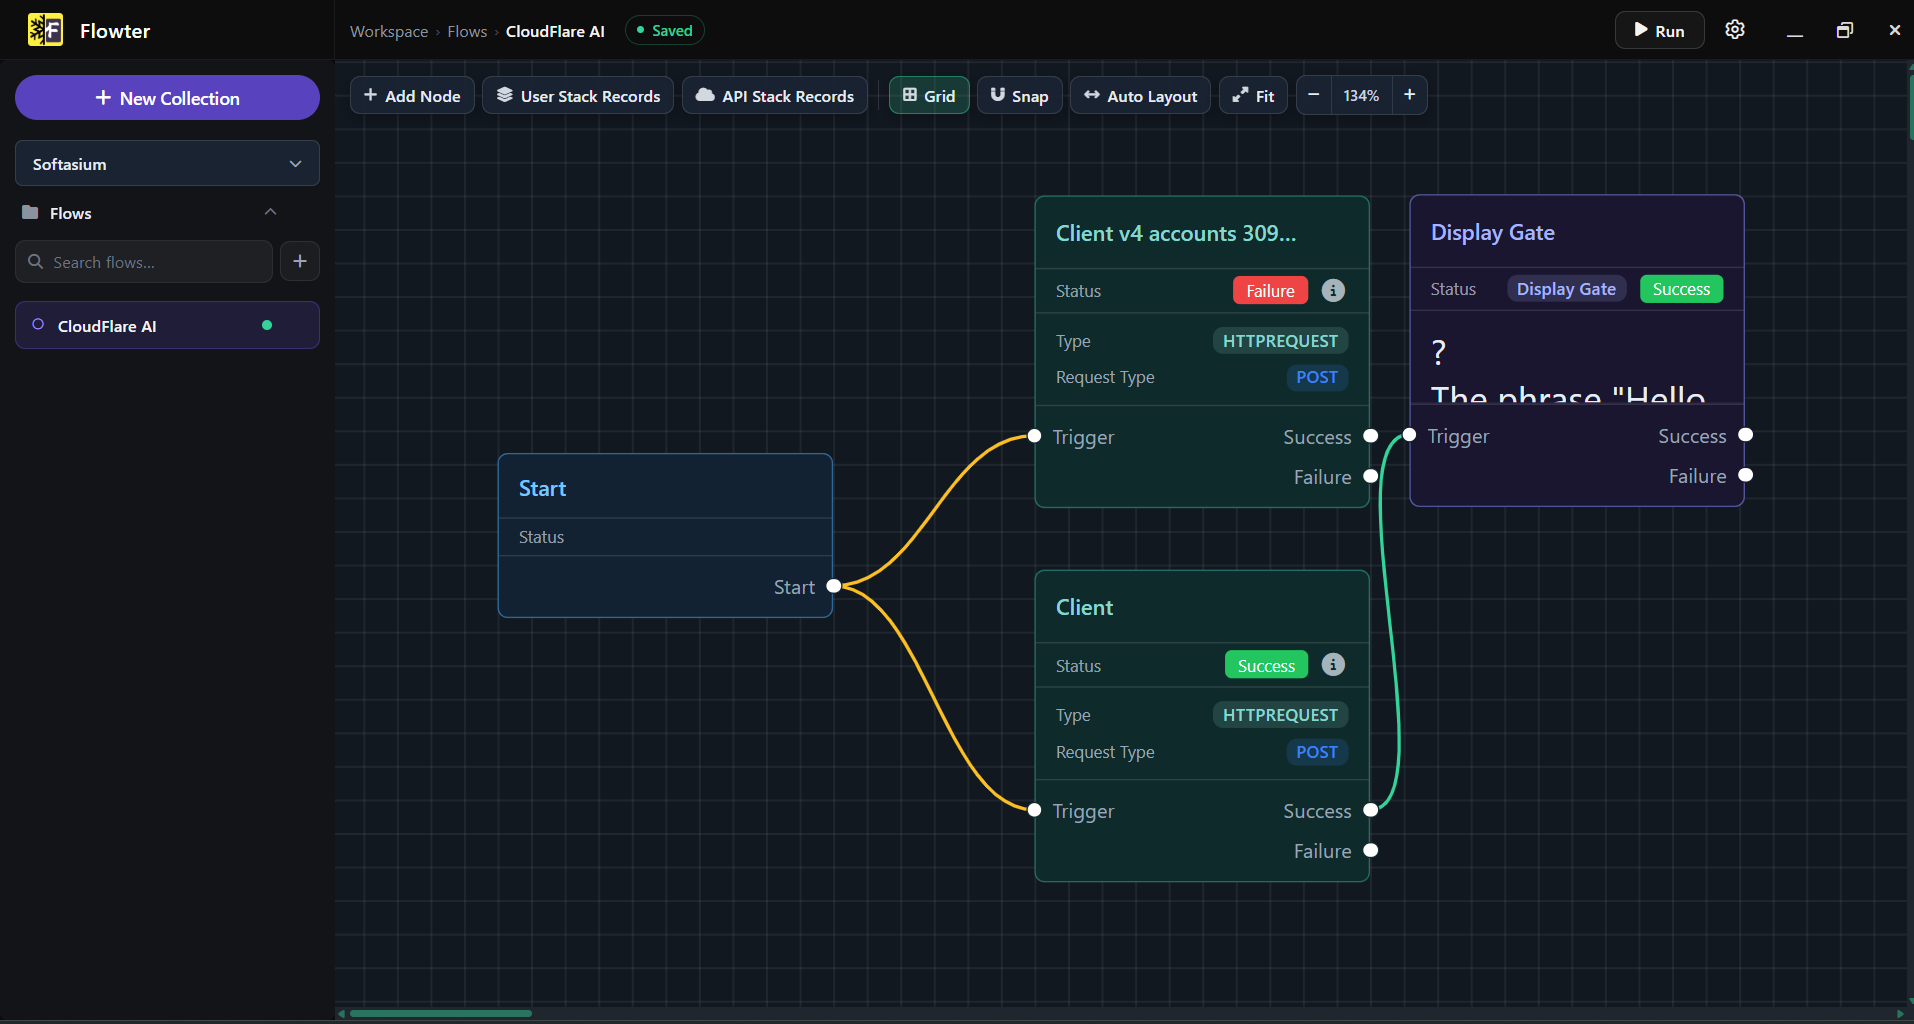Image resolution: width=1914 pixels, height=1024 pixels.
Task: Open User Stack Records
Action: click(x=578, y=95)
